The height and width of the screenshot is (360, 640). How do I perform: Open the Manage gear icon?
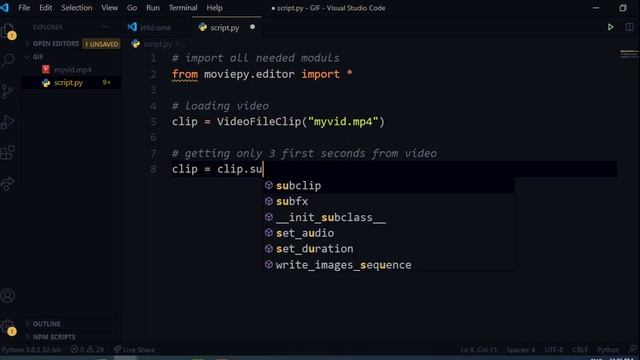(8, 327)
